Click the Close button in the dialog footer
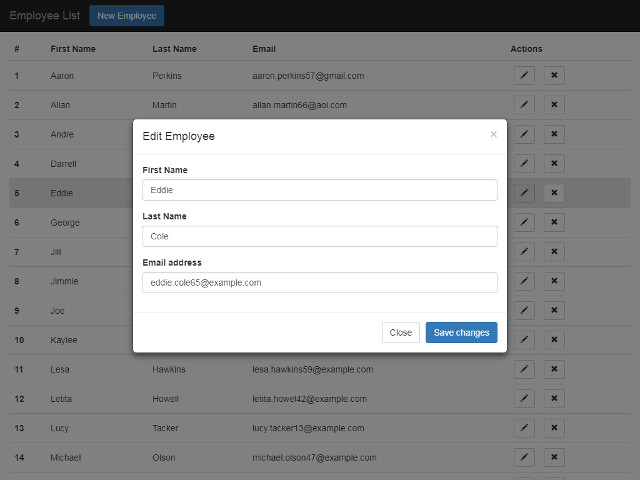 coord(400,333)
